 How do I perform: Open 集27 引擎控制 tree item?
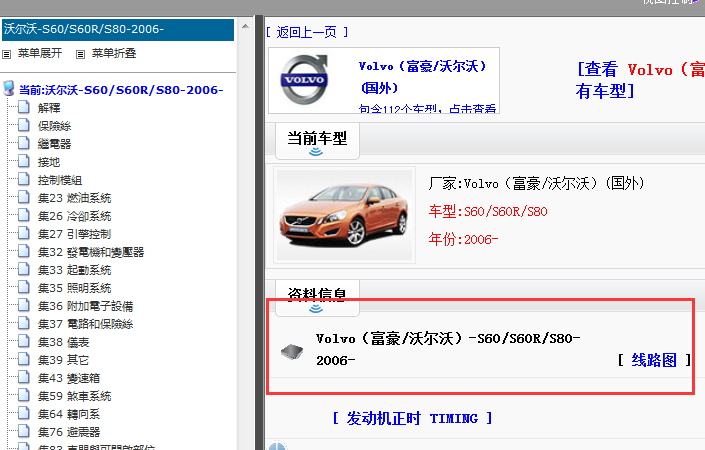[75, 234]
